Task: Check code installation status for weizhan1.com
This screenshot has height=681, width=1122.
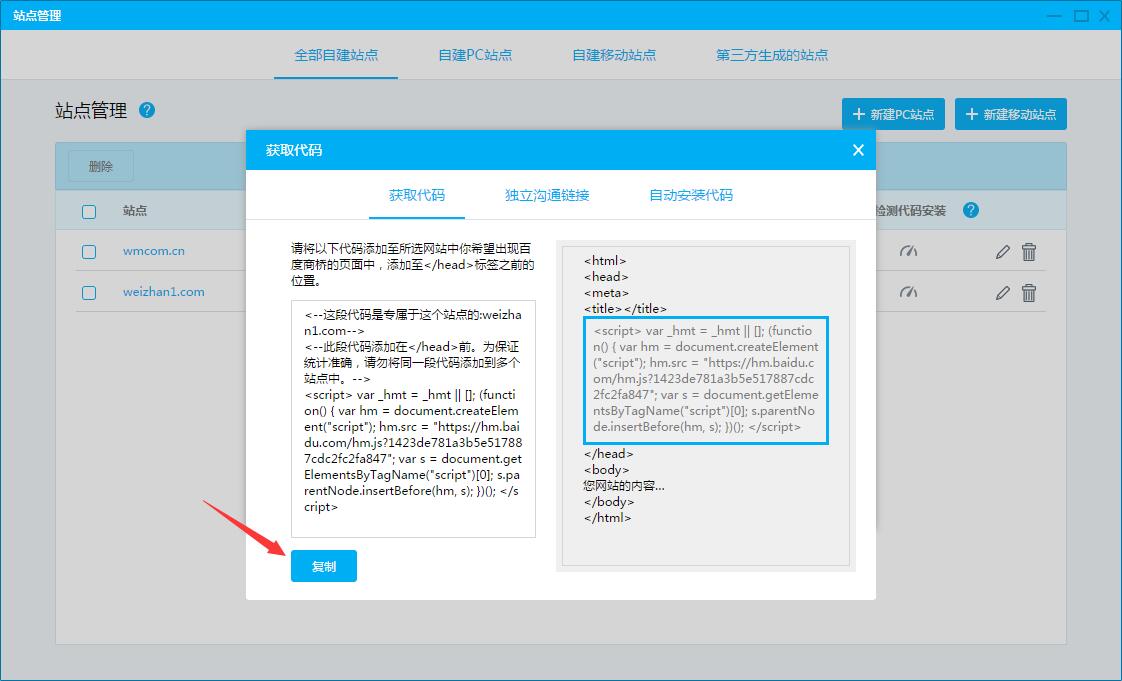Action: point(908,293)
